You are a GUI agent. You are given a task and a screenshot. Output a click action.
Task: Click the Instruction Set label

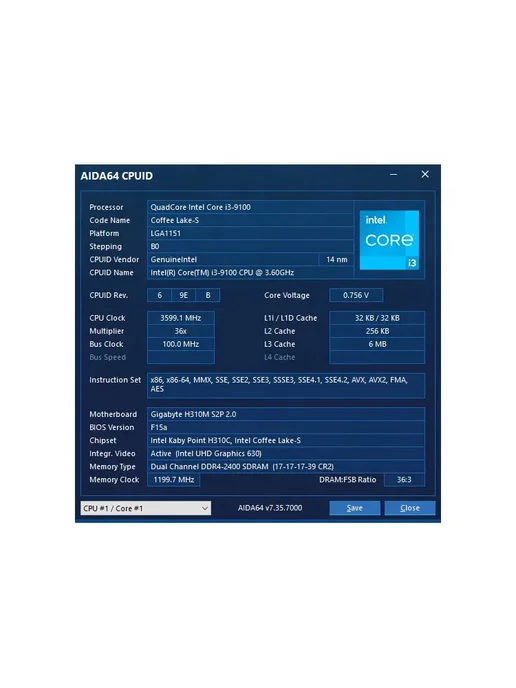(x=115, y=380)
